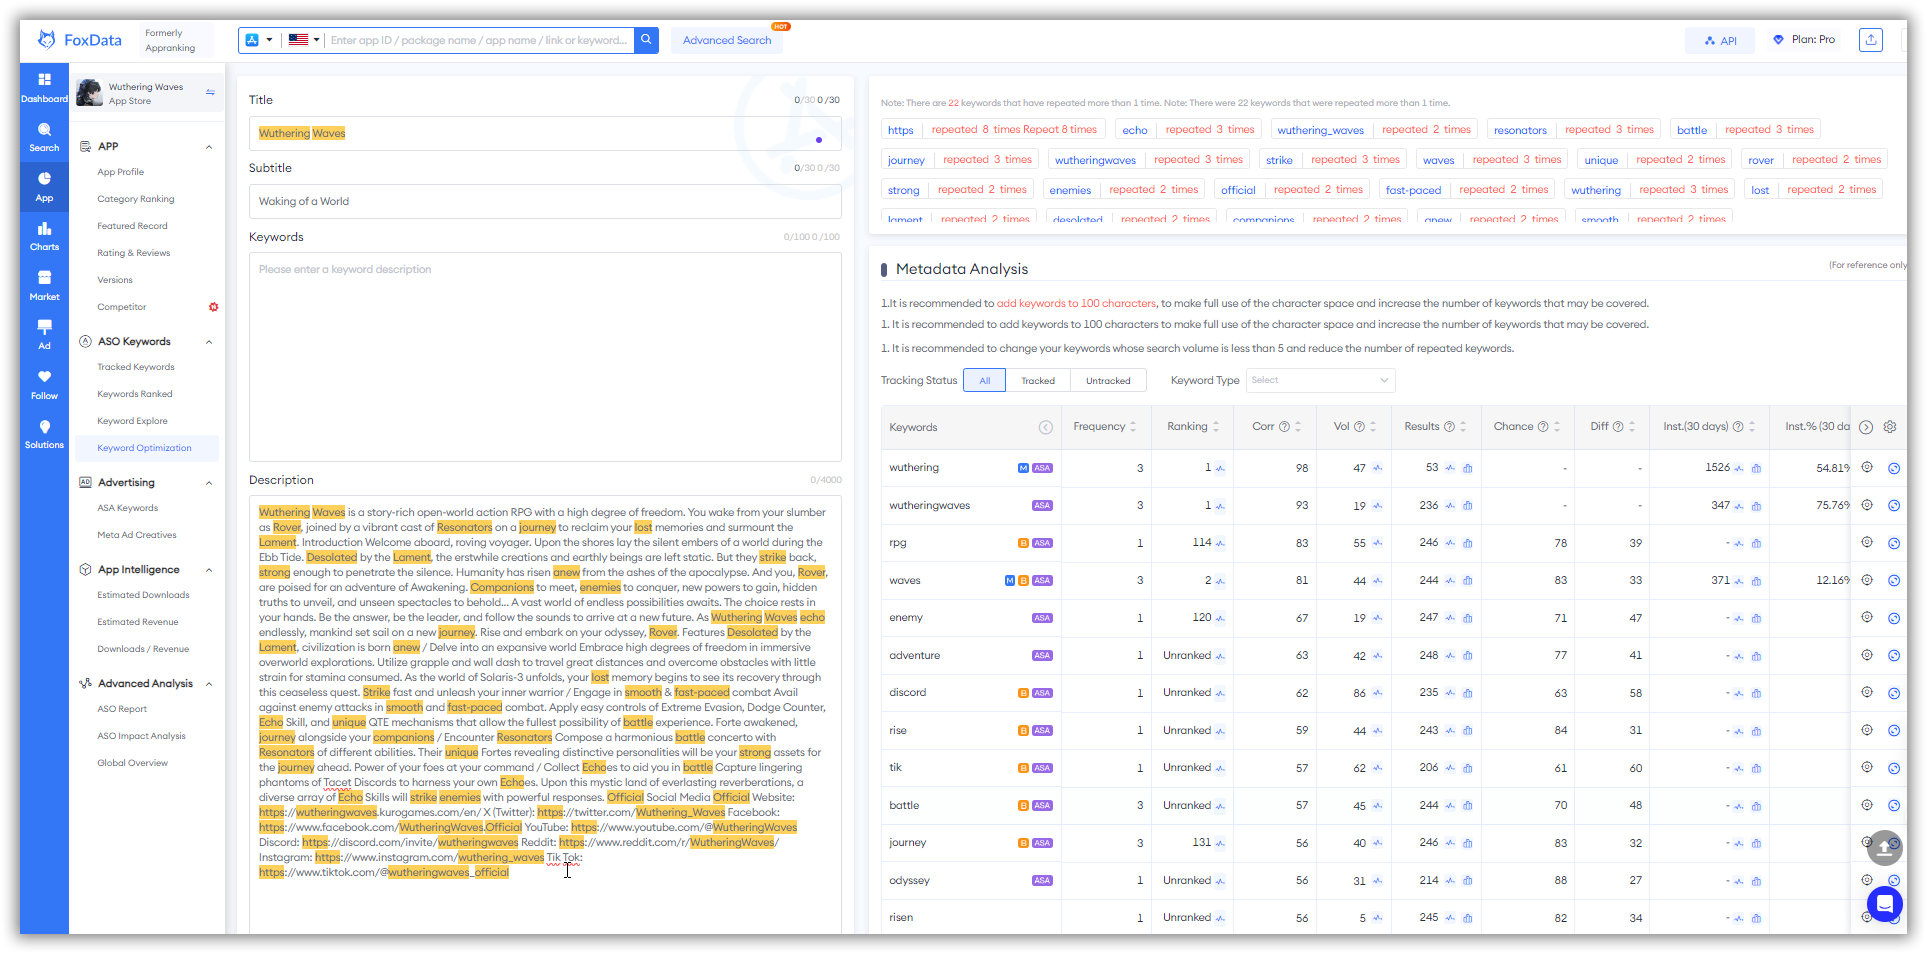Open the Follow section in the blue sidebar
Screen dimensions: 1927x954
(44, 385)
